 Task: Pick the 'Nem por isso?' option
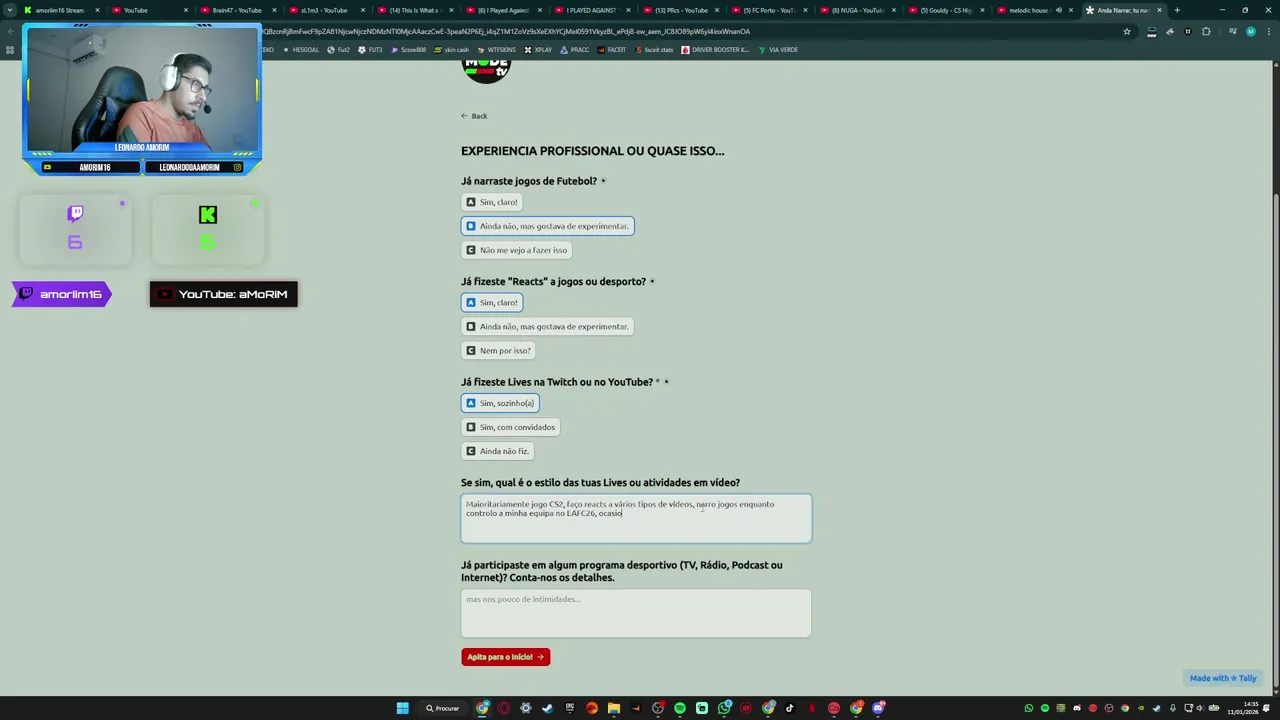[498, 350]
